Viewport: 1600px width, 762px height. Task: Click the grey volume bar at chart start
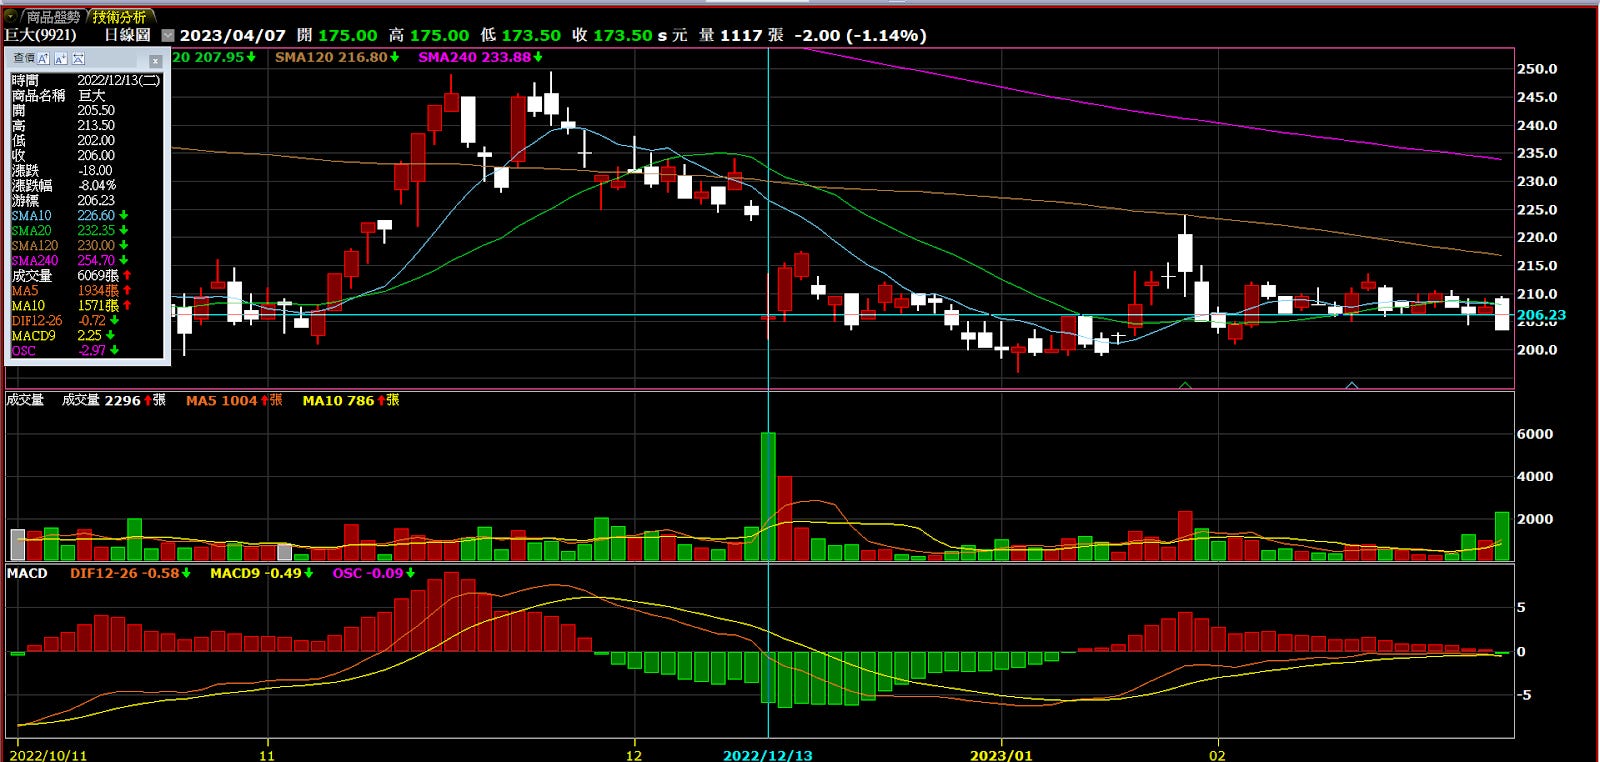[18, 545]
